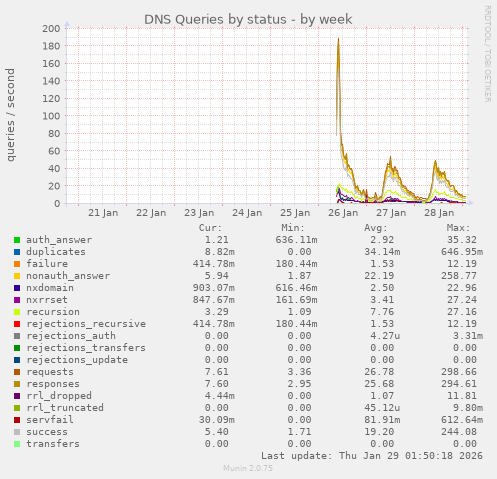
Task: Select the success legend label
Action: pos(47,432)
